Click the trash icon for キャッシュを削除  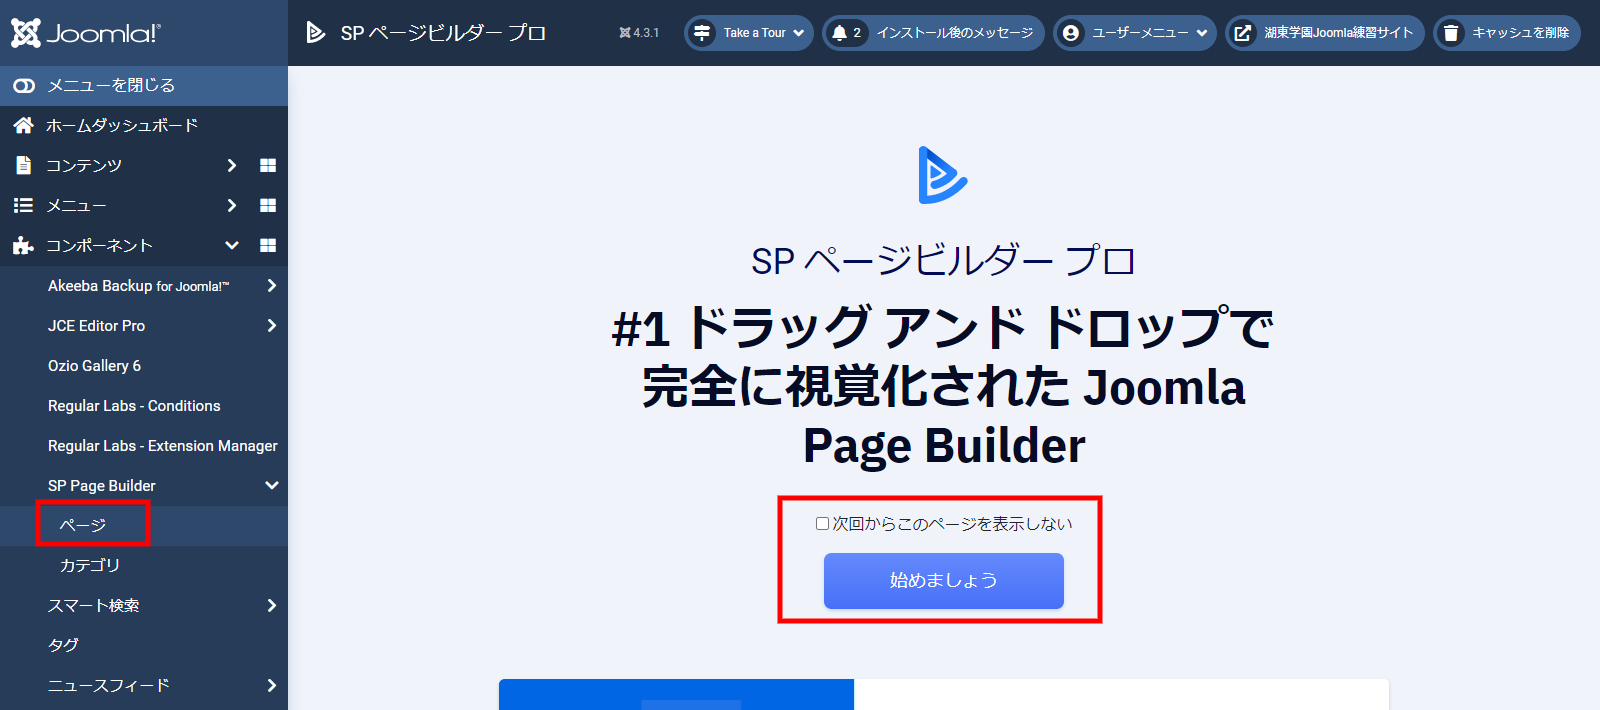(1450, 33)
